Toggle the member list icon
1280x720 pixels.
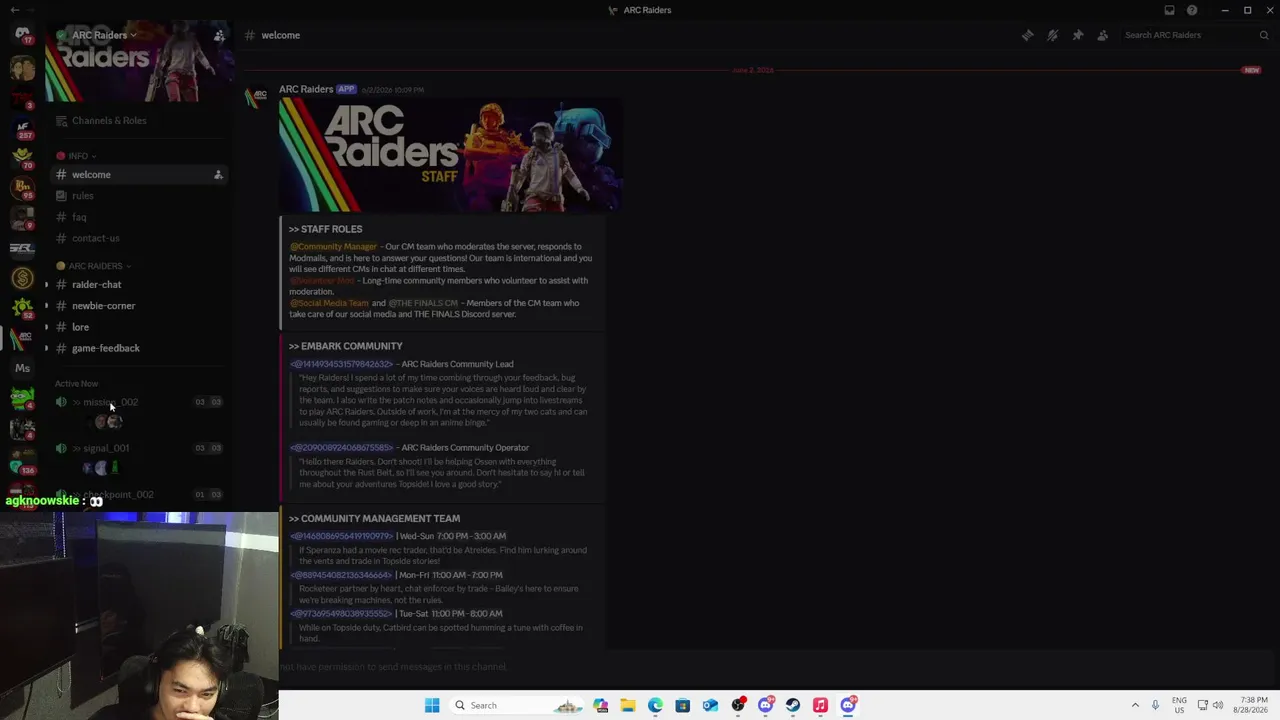pos(1102,35)
